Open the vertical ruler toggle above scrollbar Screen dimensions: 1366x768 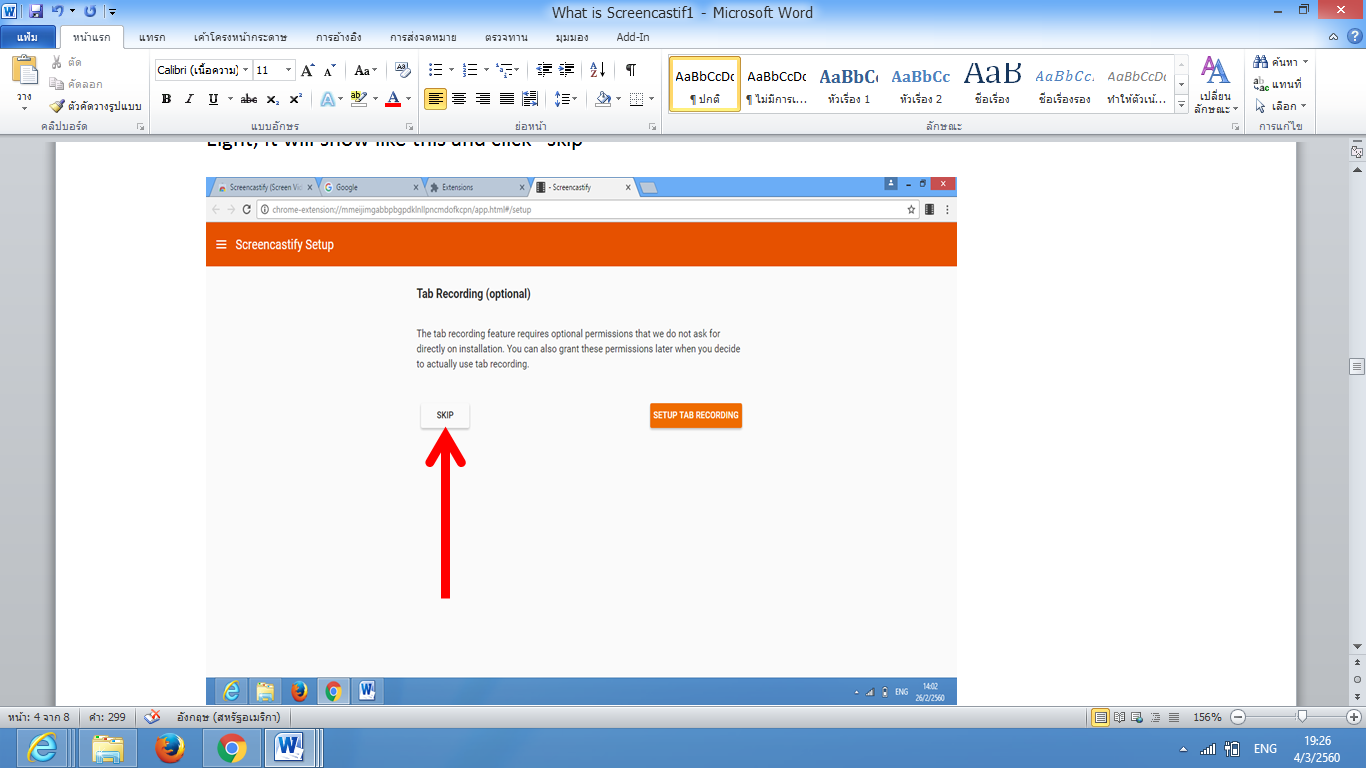tap(1357, 152)
